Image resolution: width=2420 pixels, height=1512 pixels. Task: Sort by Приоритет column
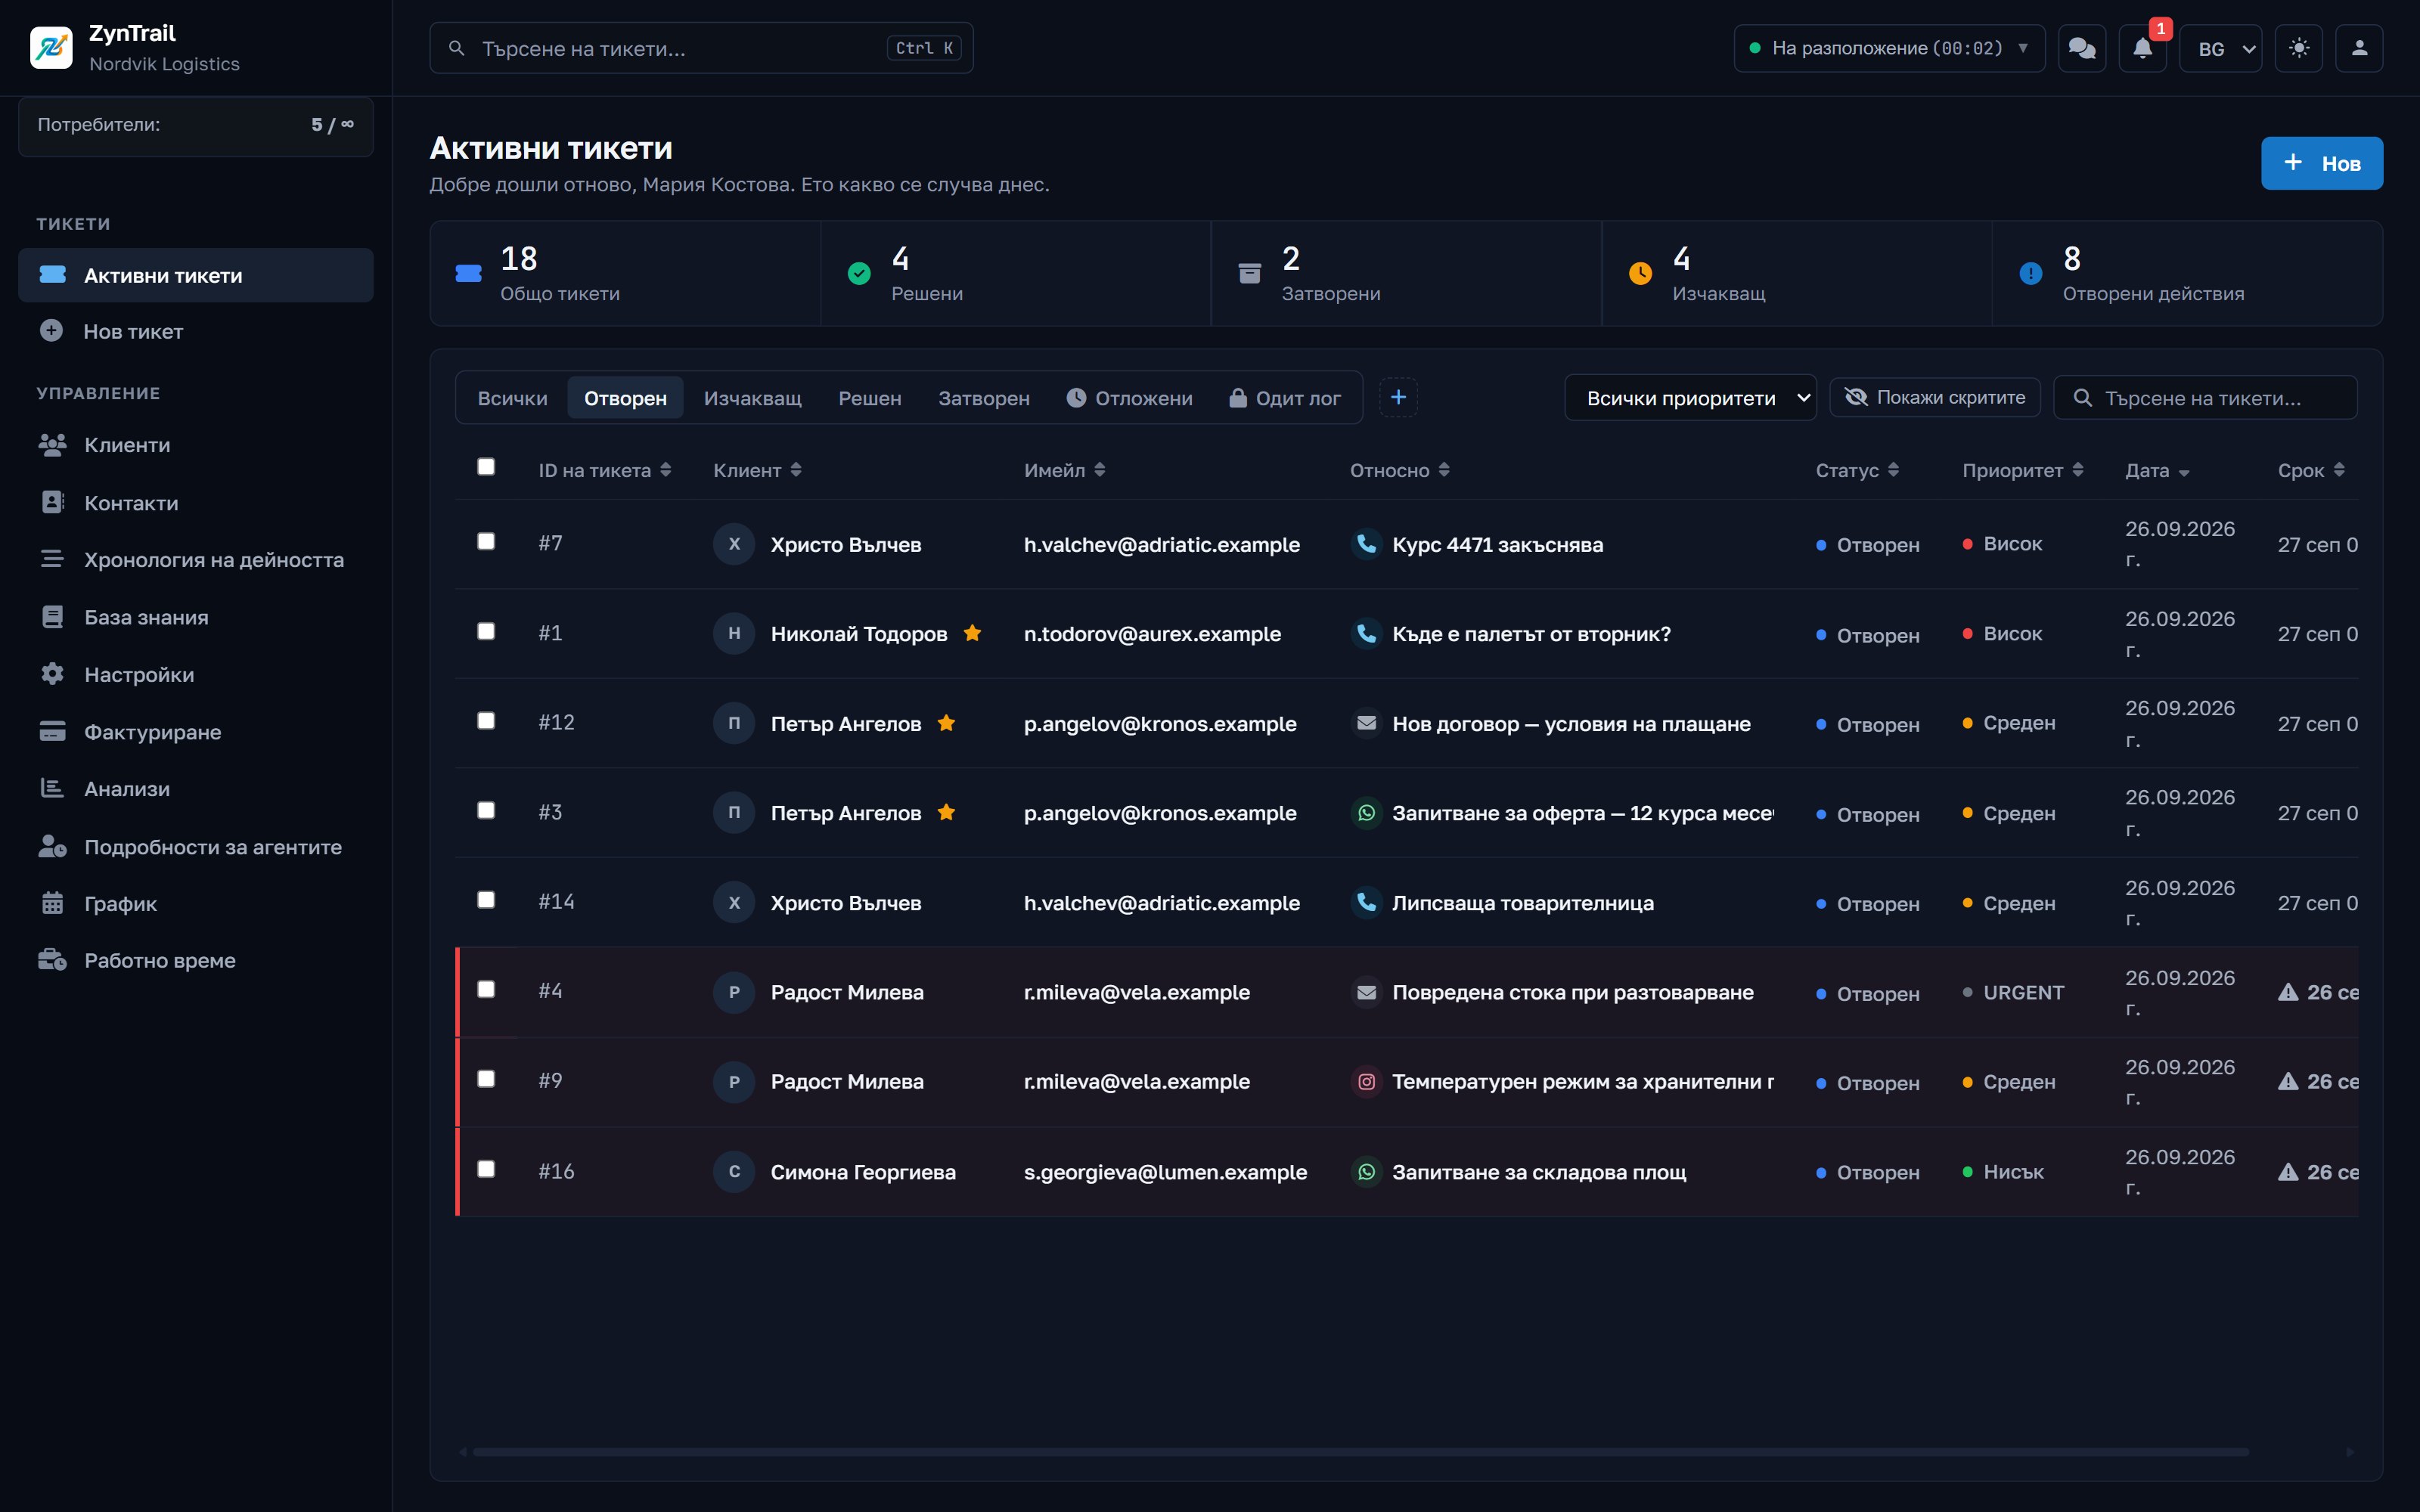click(2022, 470)
